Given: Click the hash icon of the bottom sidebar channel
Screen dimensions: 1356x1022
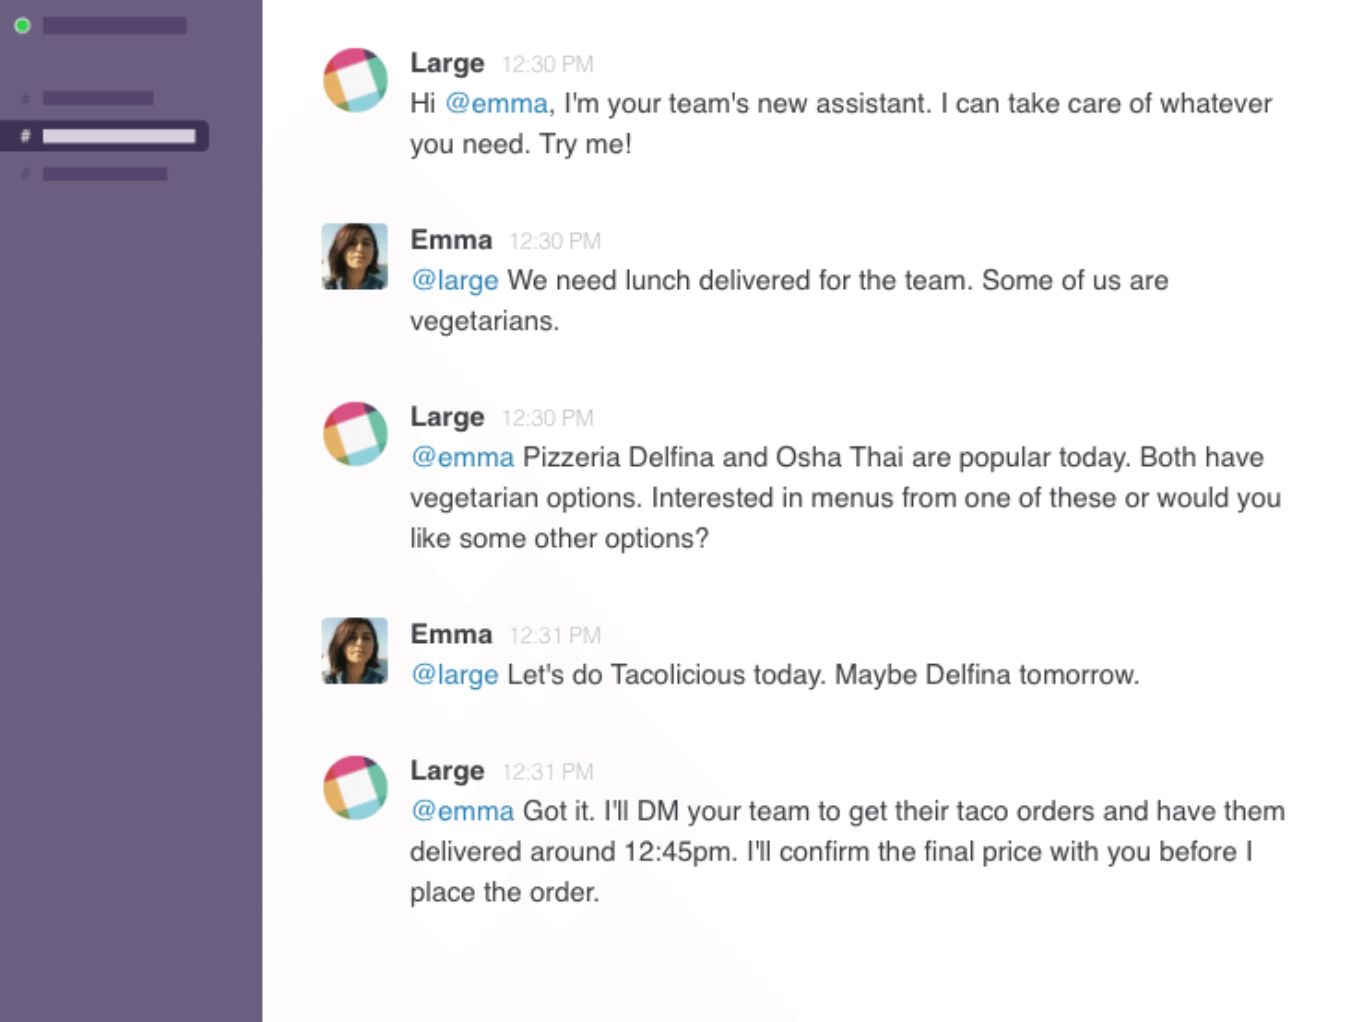Looking at the screenshot, I should point(26,173).
